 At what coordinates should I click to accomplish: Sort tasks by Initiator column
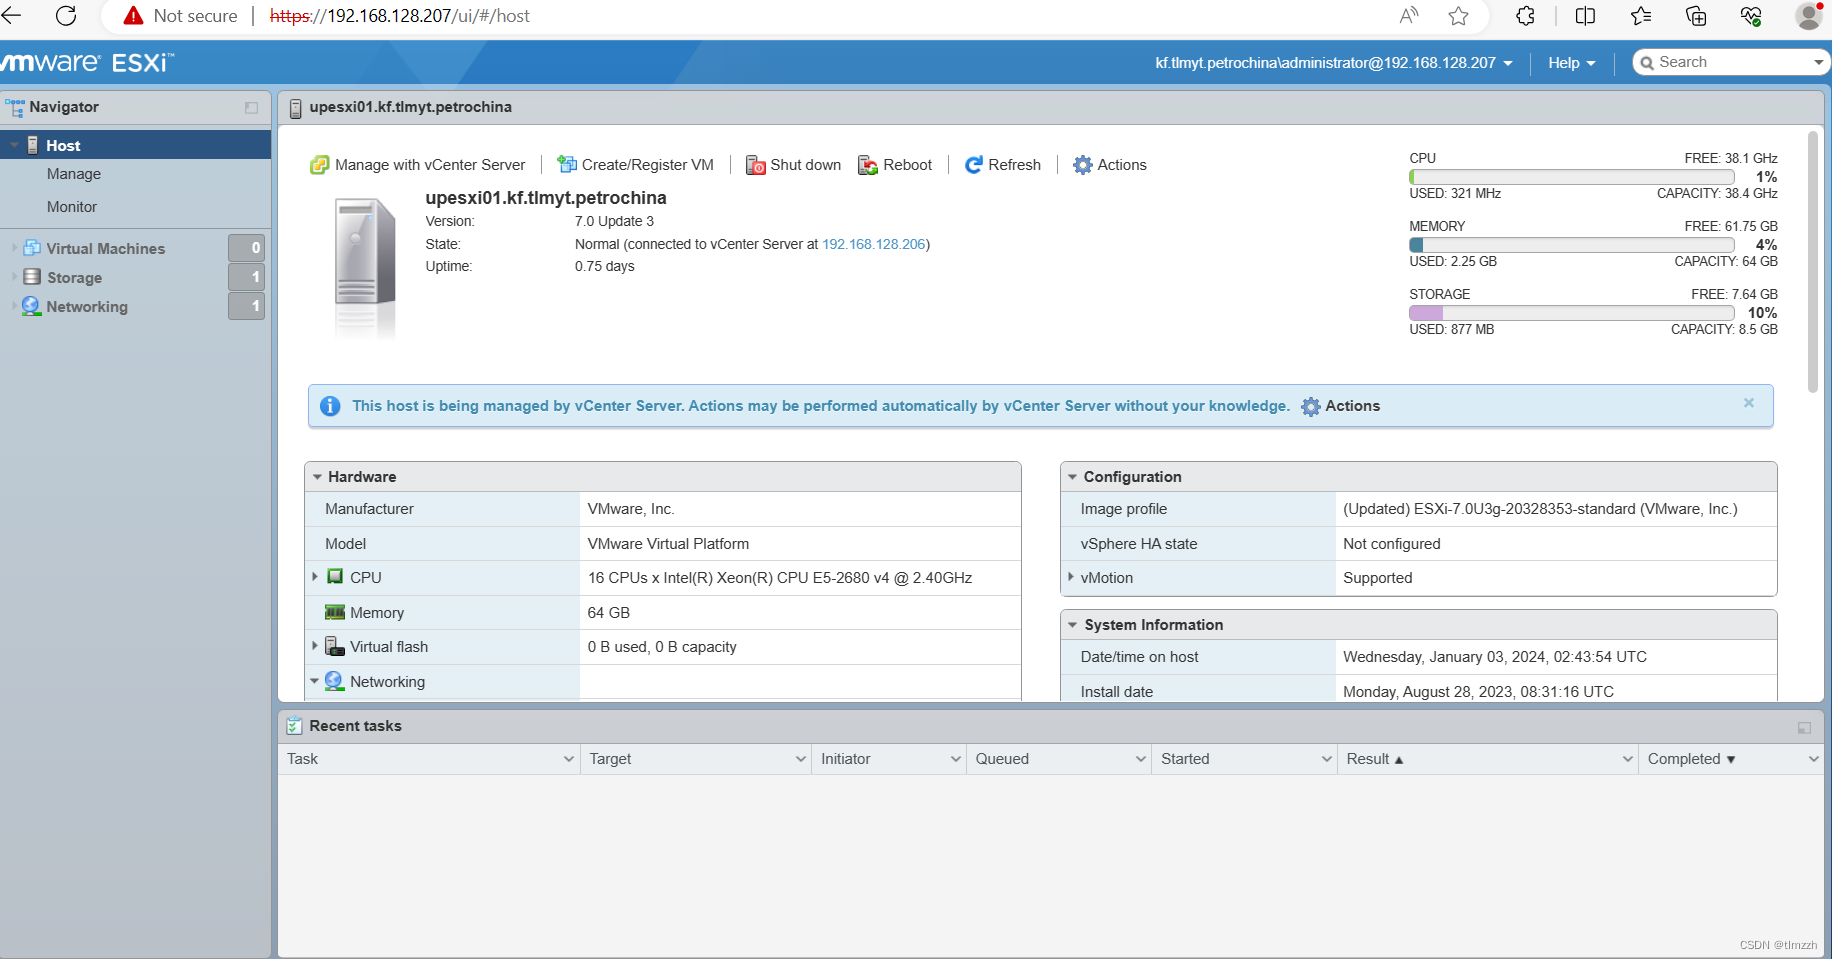click(x=846, y=759)
